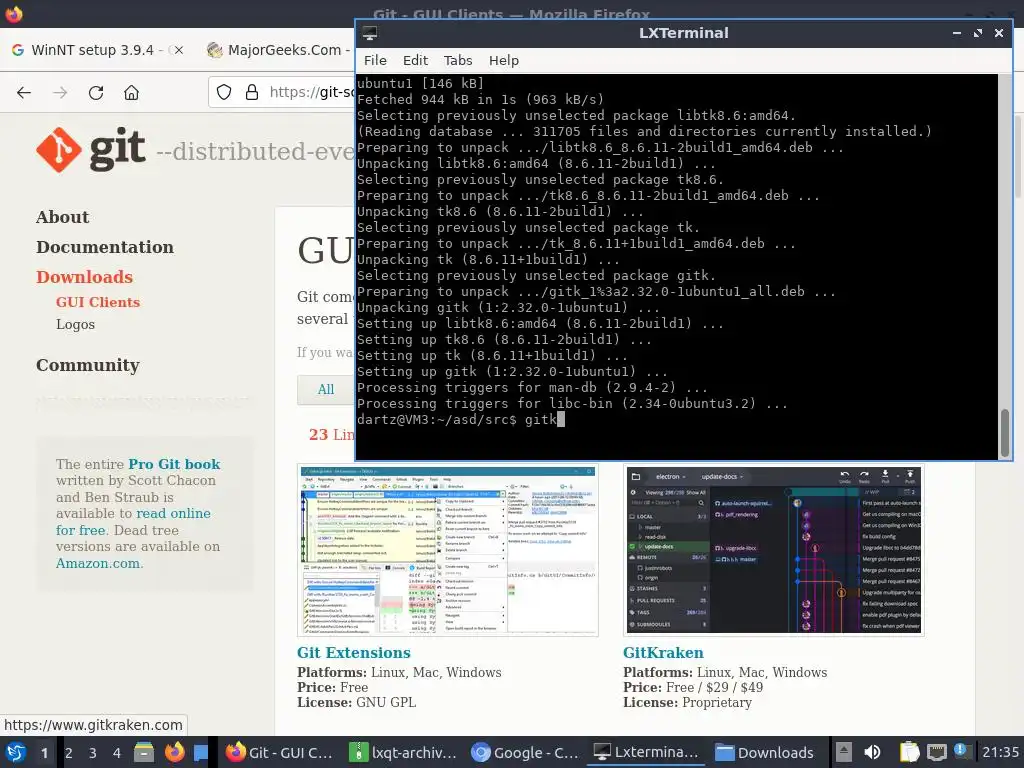Select the All platform filter button
Screen dimensions: 1024x768
[325, 390]
